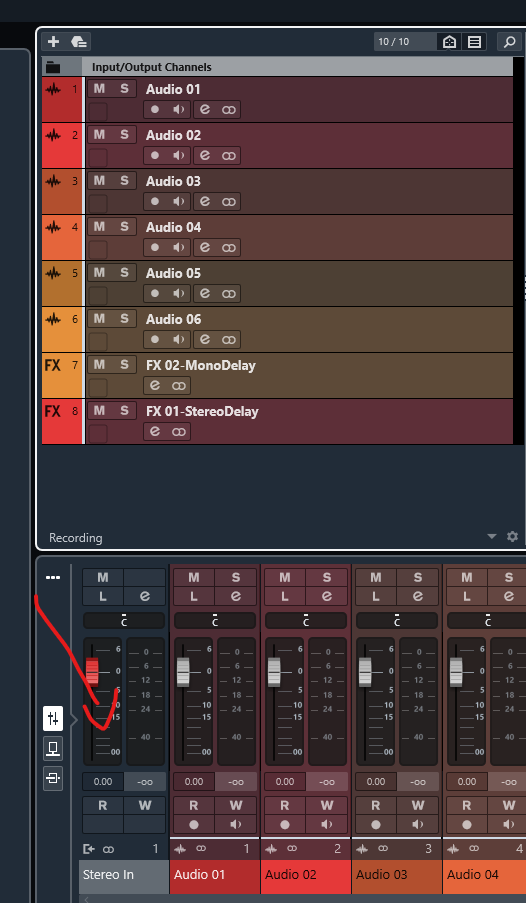Select the Stereo In channel label
Screen dimensions: 526x903
point(108,874)
